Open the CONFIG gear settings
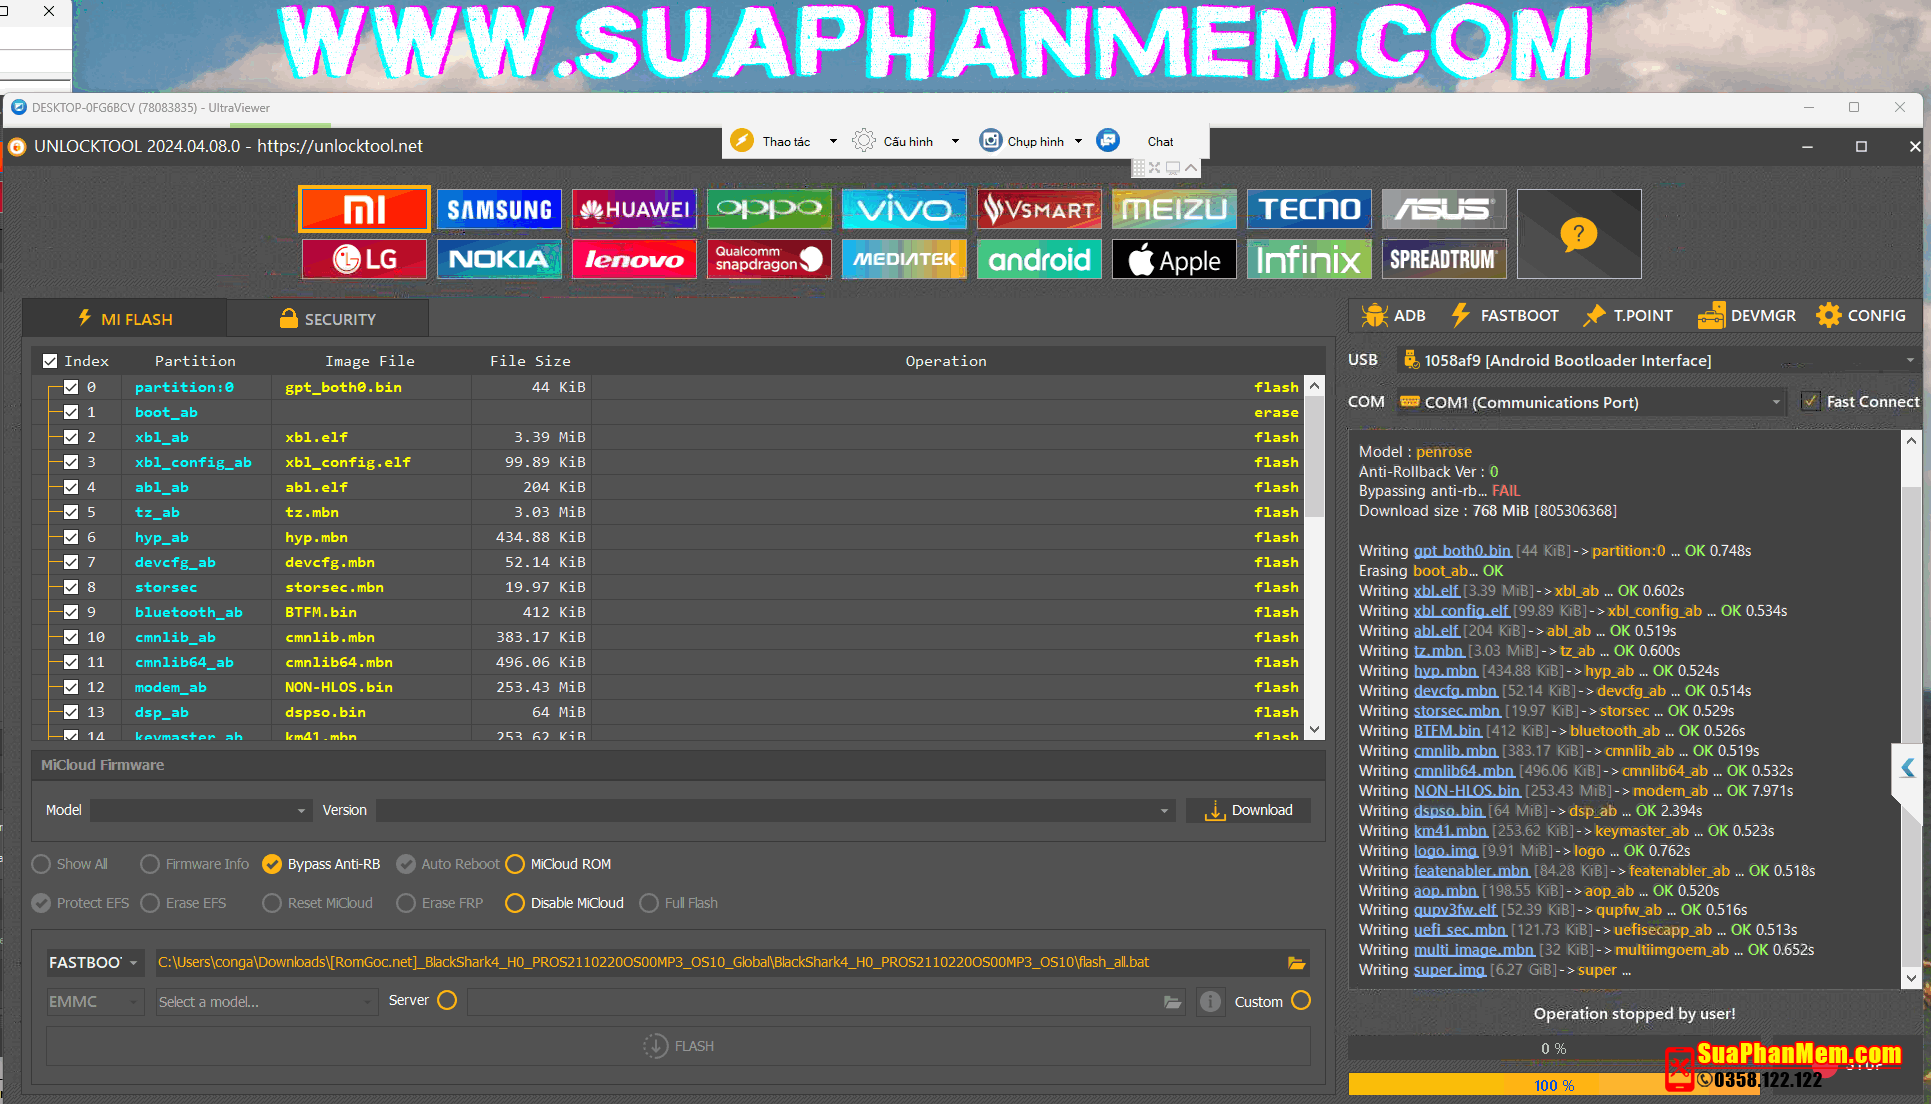The image size is (1931, 1104). [1861, 316]
